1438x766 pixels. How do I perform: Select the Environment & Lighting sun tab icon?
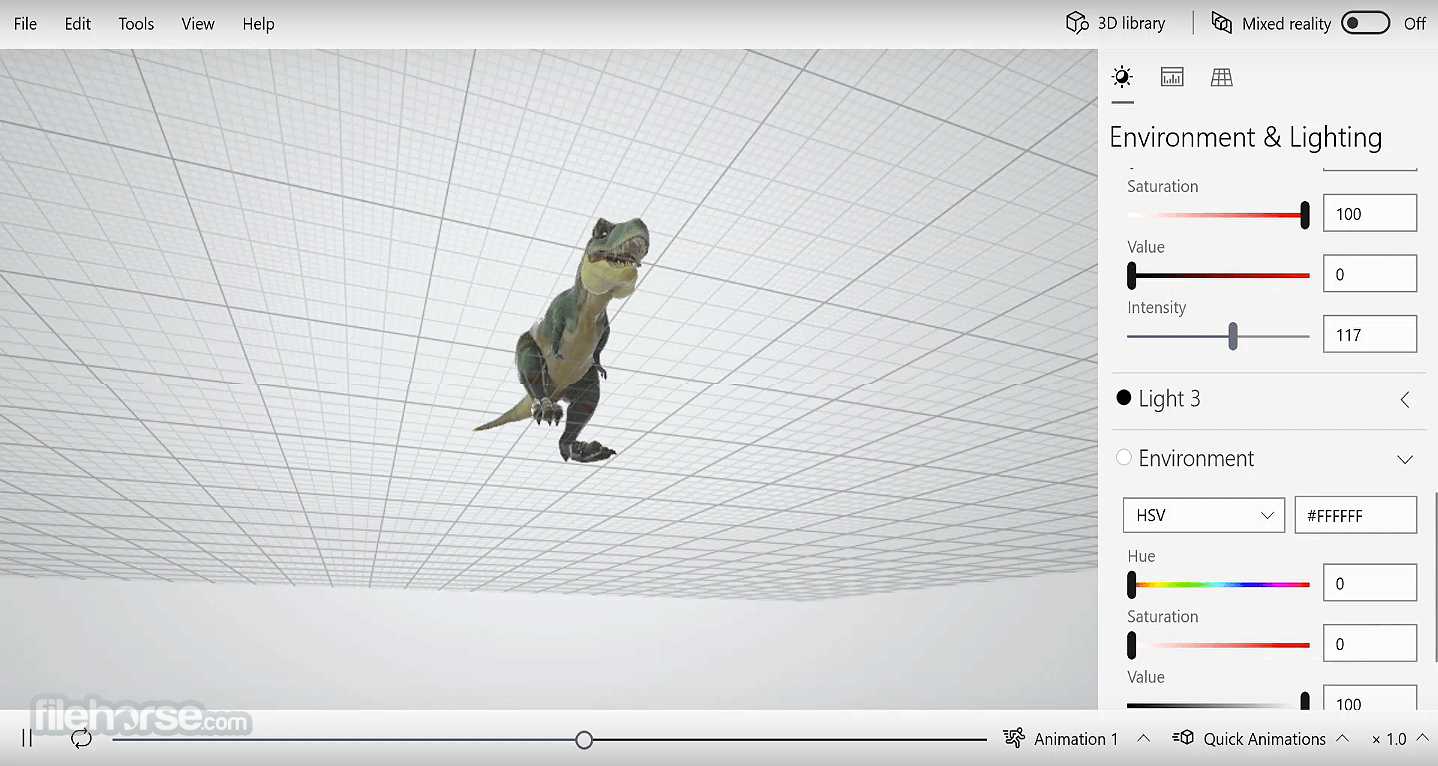pos(1122,77)
